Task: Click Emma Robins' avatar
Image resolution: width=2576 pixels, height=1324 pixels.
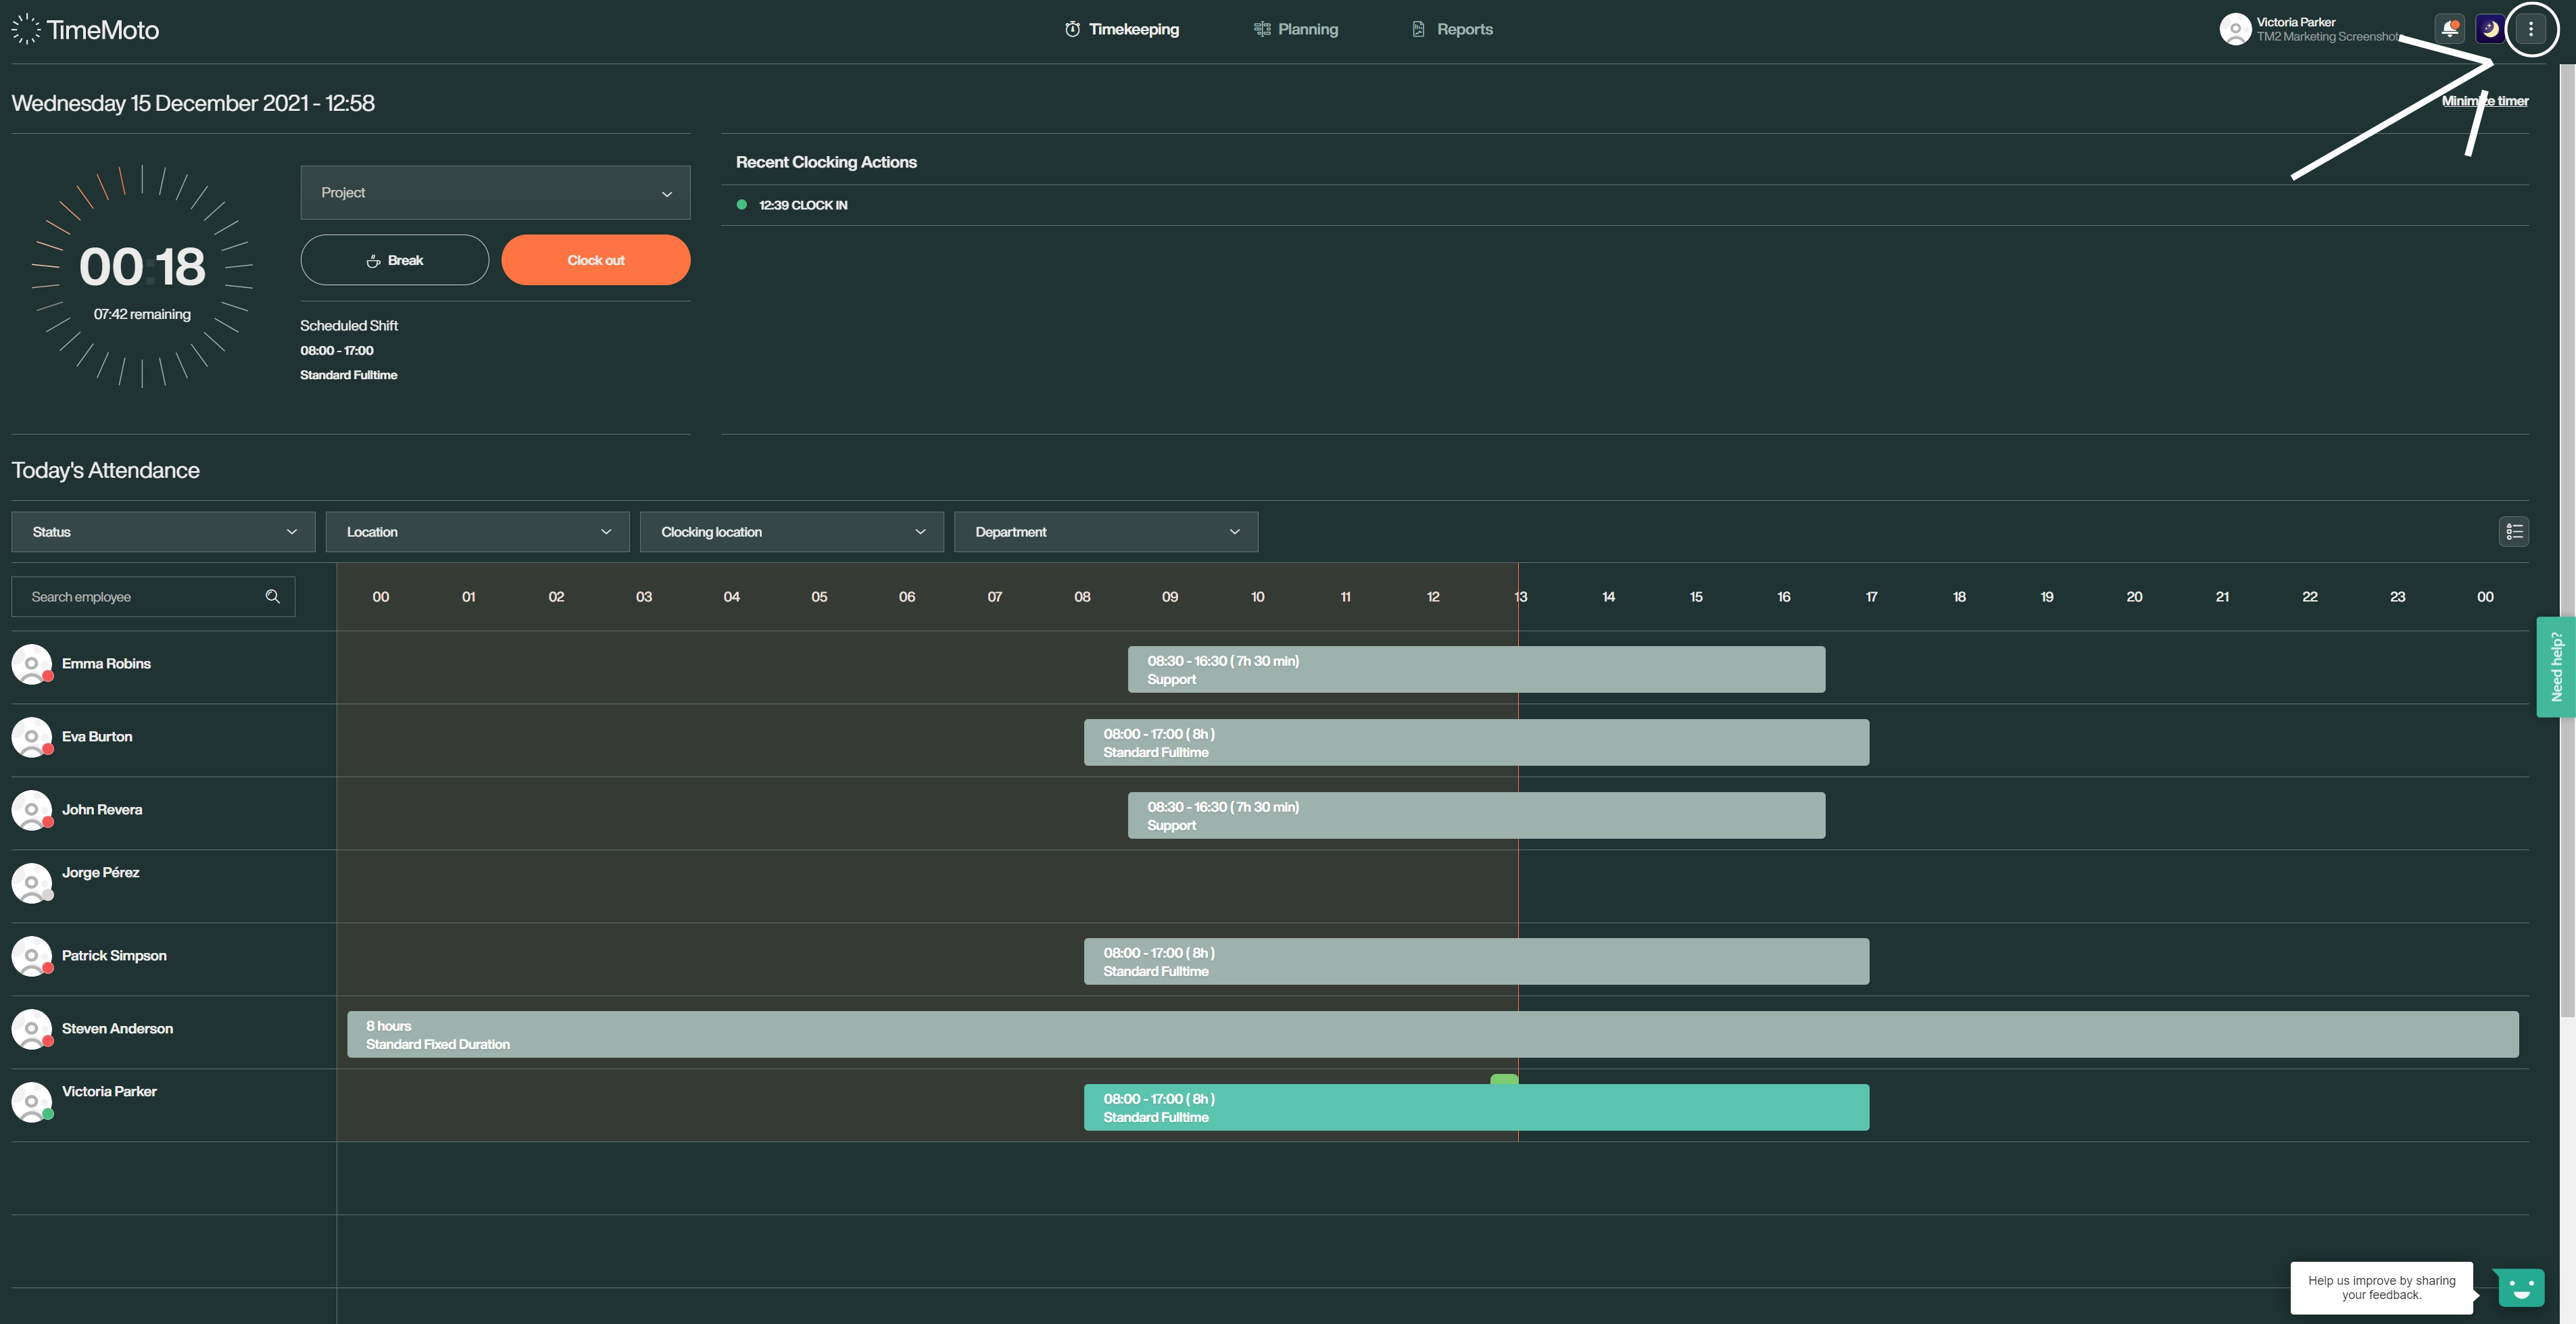Action: click(31, 663)
